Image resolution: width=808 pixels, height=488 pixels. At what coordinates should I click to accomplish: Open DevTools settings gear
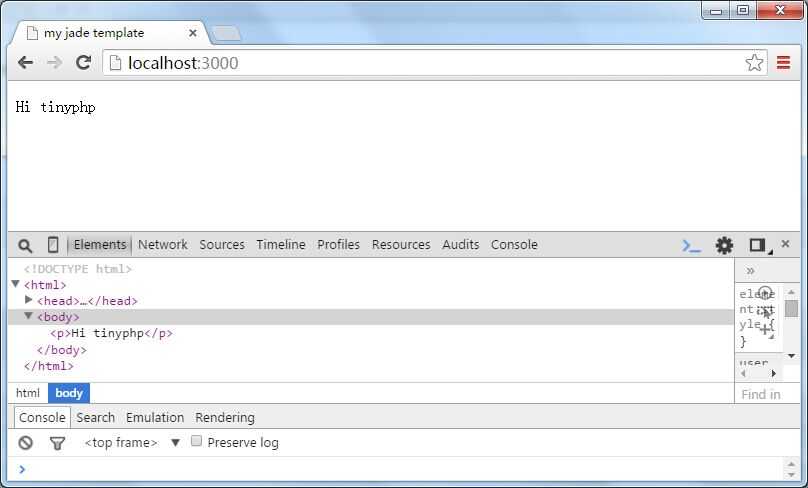[724, 245]
